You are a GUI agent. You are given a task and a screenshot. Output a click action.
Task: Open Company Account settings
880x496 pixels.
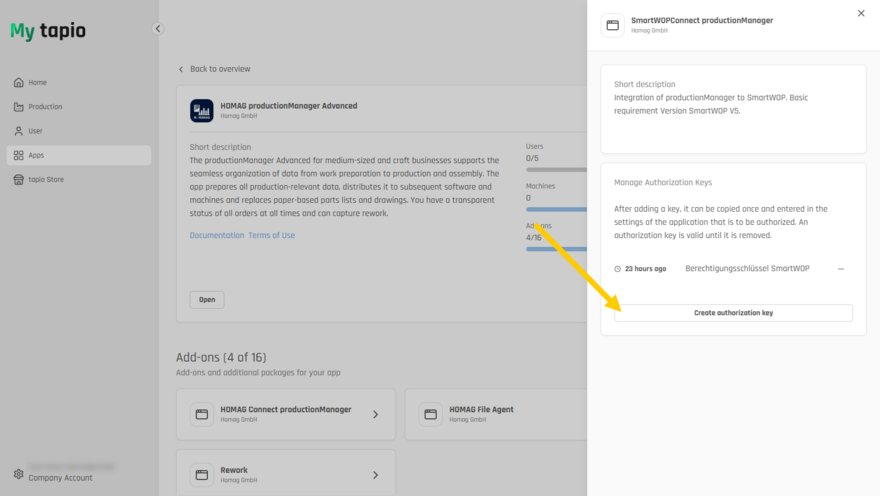point(60,478)
